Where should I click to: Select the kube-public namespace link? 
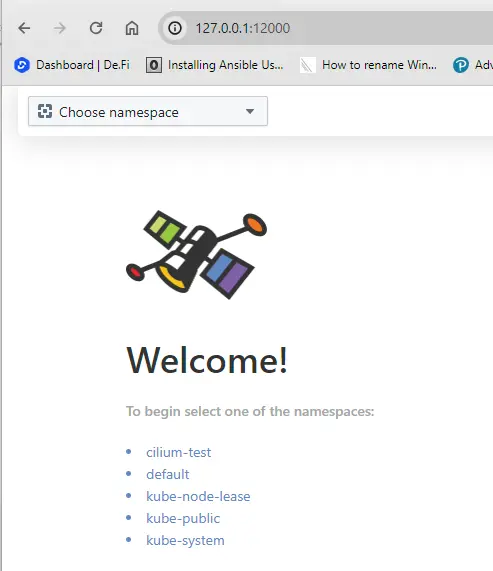click(x=183, y=518)
